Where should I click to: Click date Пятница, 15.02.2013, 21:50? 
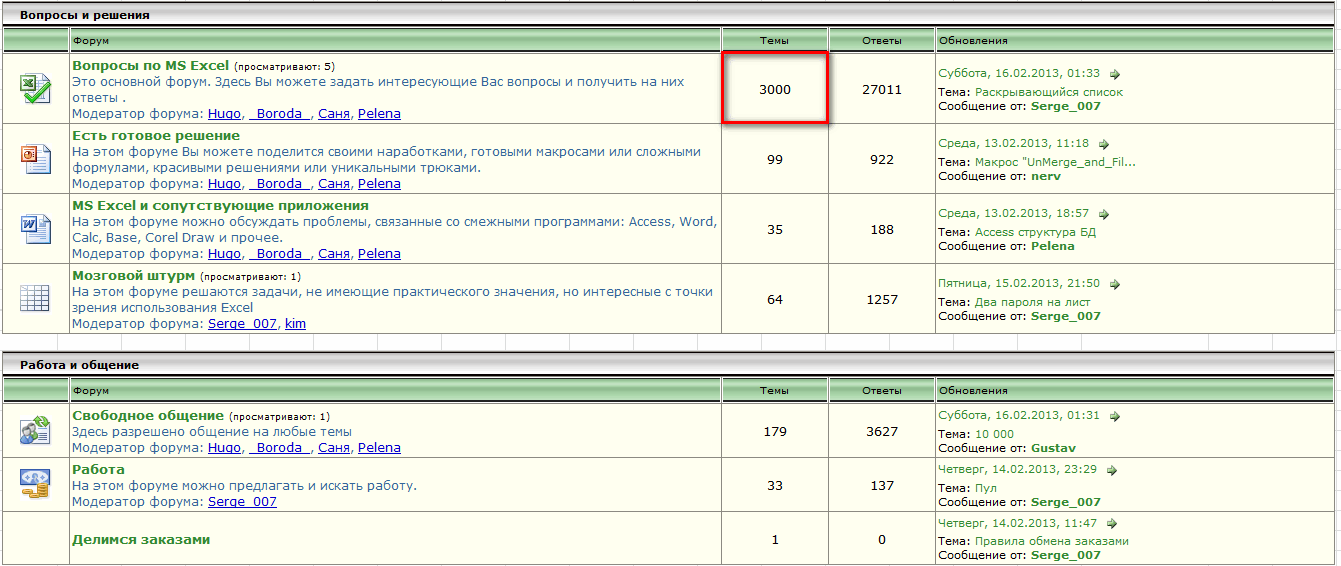click(1019, 284)
